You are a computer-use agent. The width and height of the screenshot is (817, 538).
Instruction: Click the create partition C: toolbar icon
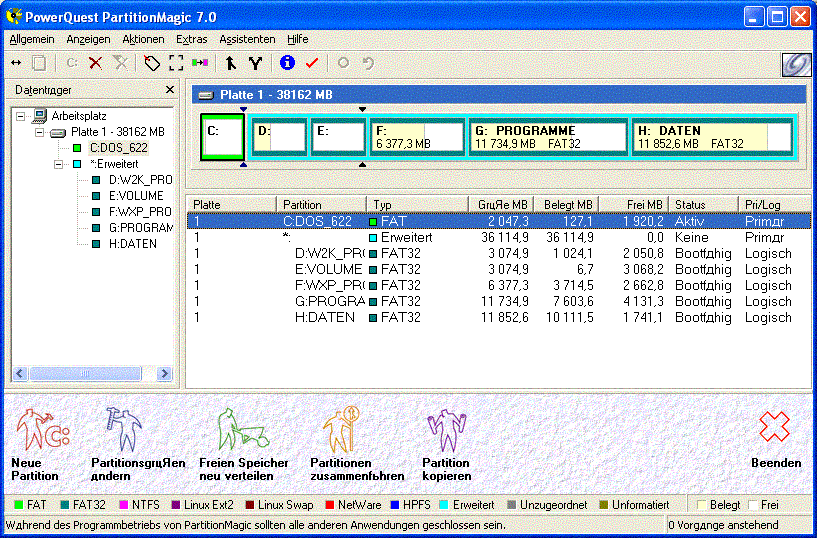pos(72,63)
